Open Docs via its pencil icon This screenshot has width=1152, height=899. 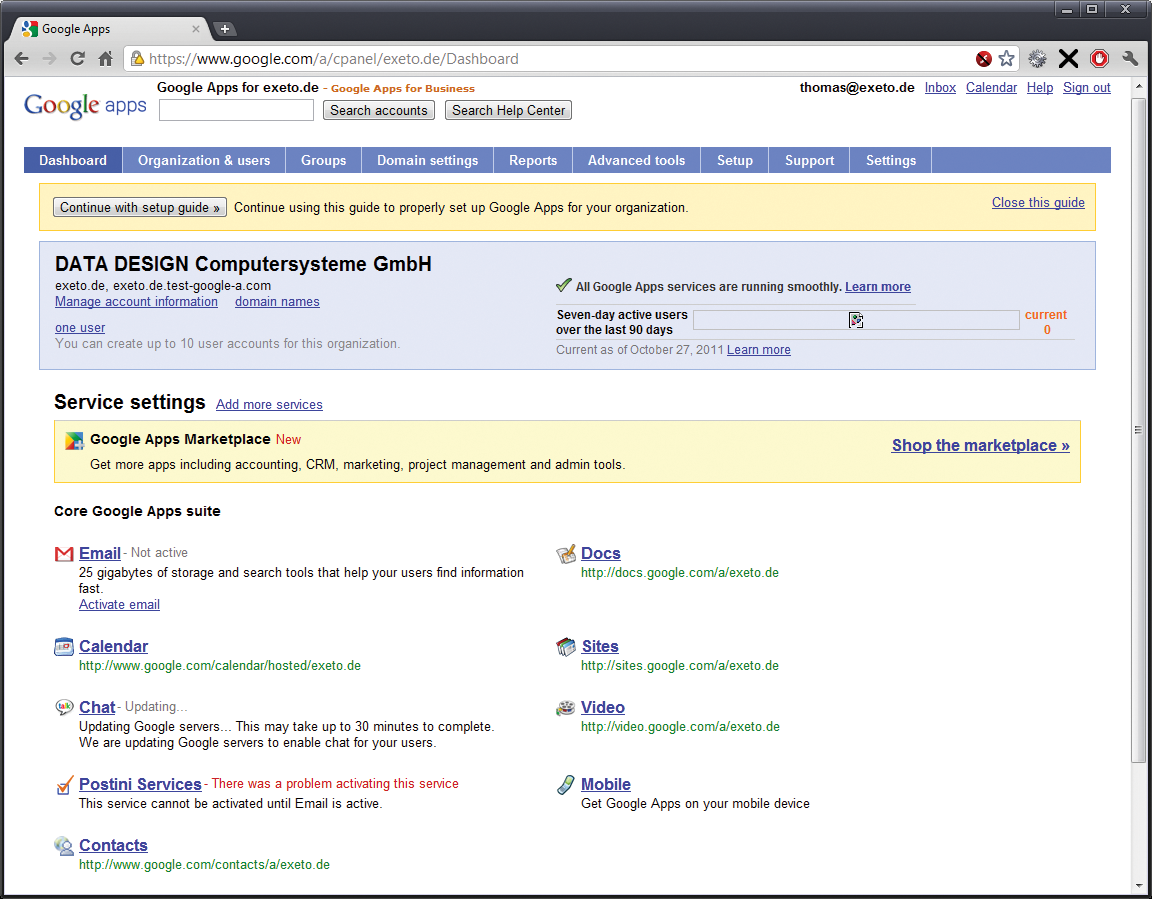[566, 553]
